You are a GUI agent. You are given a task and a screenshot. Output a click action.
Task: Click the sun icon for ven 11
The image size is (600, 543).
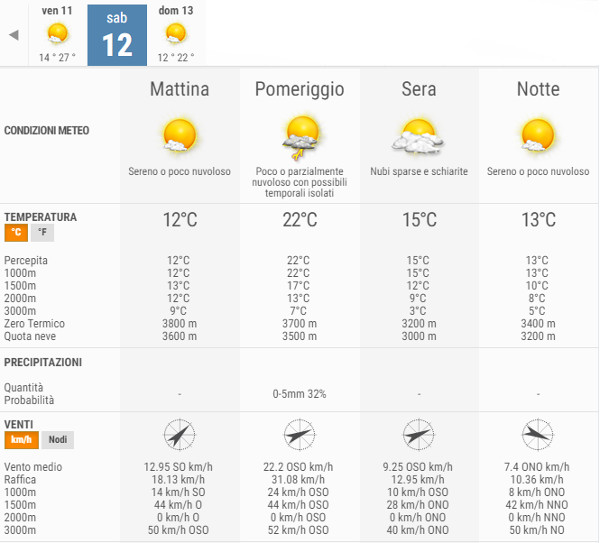(58, 34)
